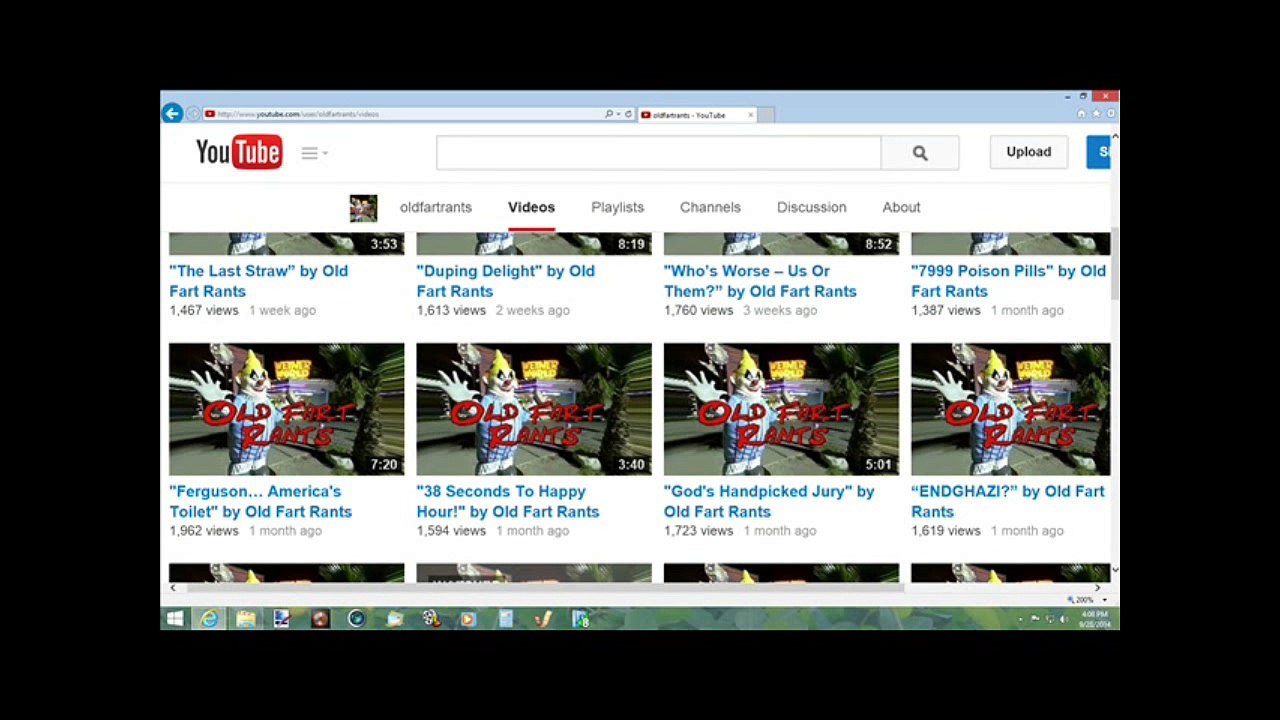Click the taskbar clock
The height and width of the screenshot is (720, 1280).
[x=1095, y=619]
